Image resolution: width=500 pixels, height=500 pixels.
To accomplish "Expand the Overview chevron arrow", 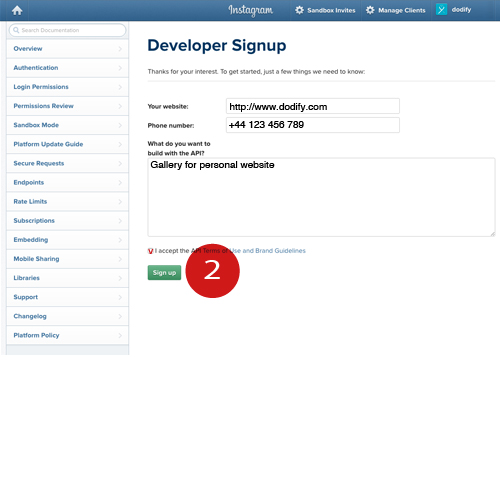I will pos(120,49).
